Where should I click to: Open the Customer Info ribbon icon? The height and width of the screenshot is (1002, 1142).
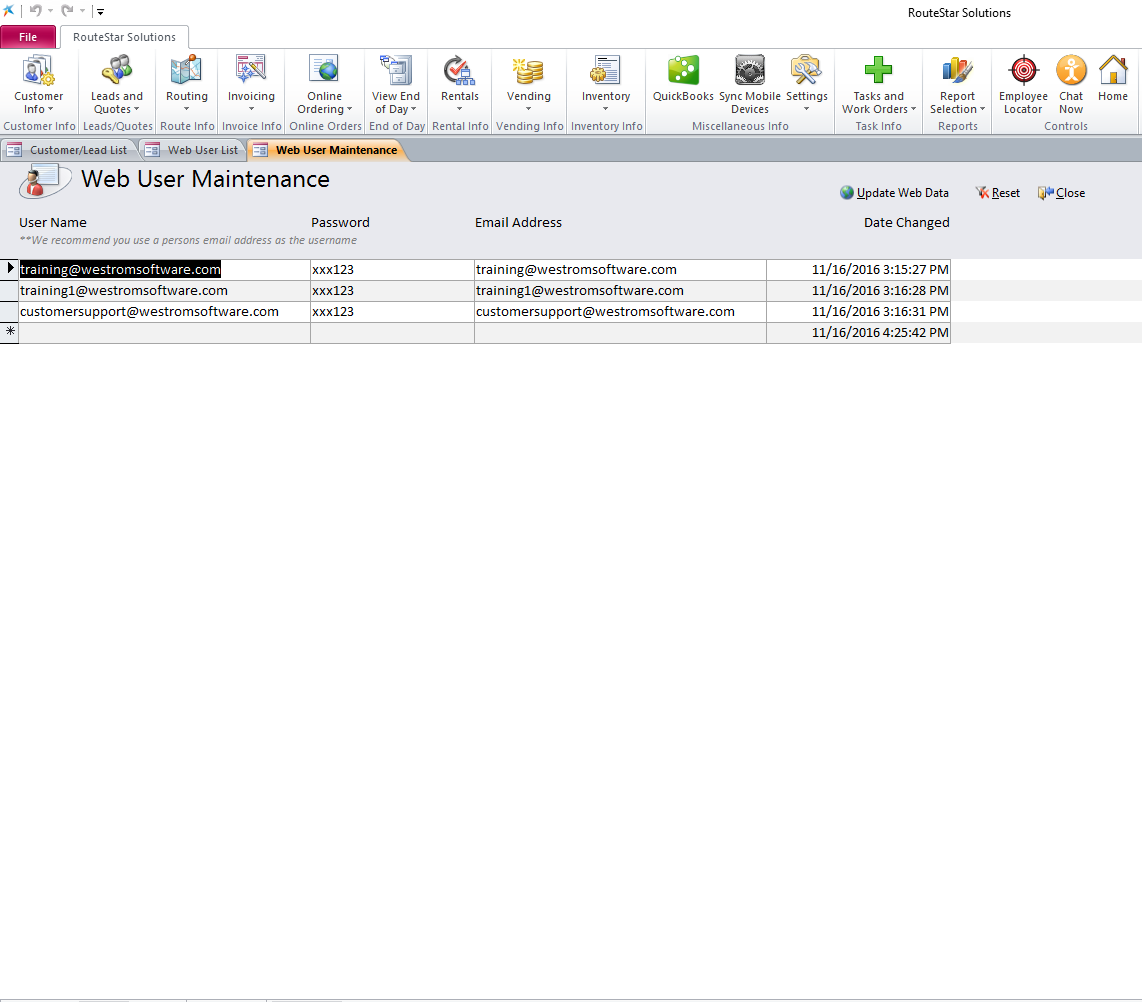pyautogui.click(x=39, y=71)
